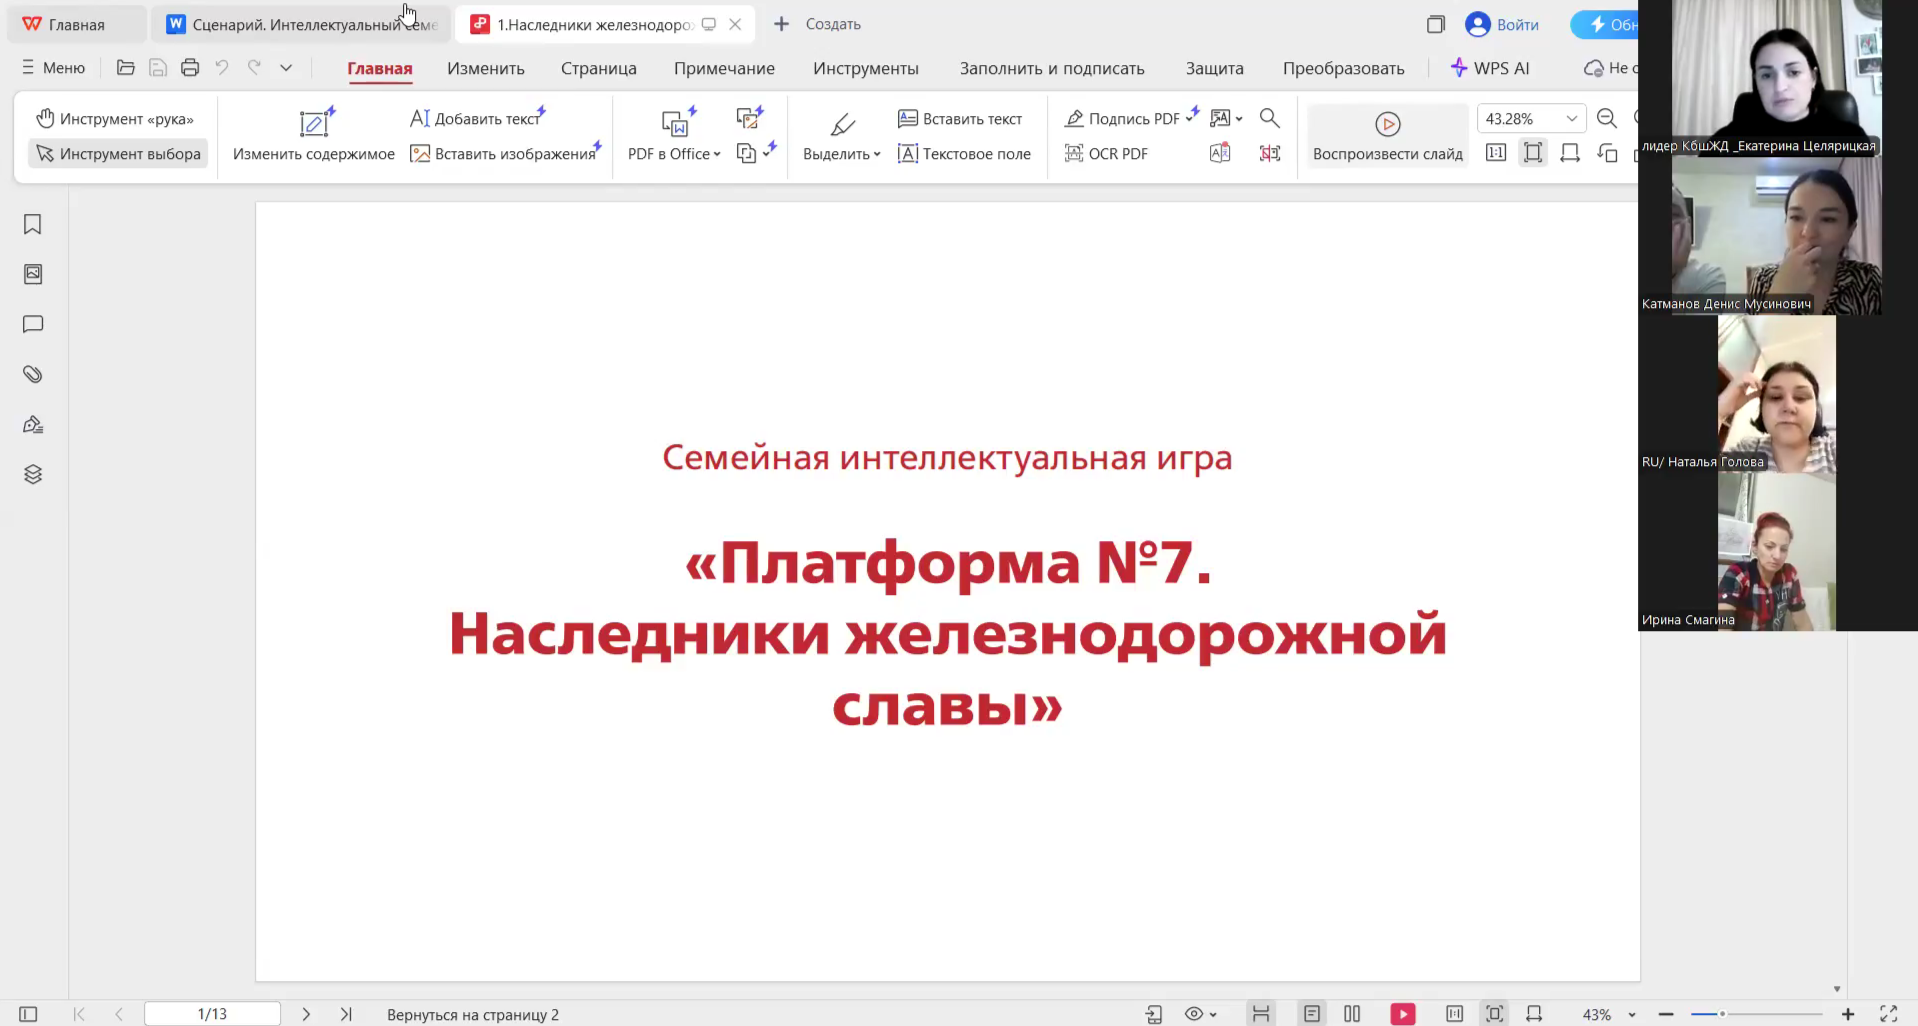Click the page number field 1/13
The width and height of the screenshot is (1918, 1026).
click(x=212, y=1014)
